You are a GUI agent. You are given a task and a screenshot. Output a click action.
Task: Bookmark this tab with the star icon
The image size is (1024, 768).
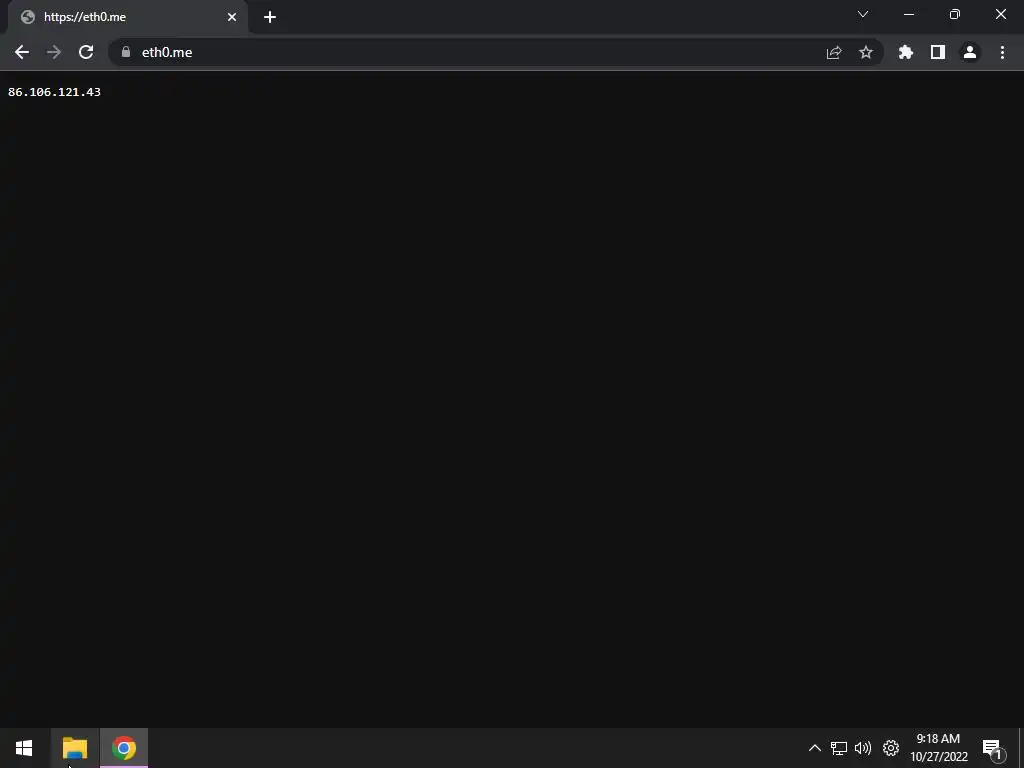click(x=866, y=52)
